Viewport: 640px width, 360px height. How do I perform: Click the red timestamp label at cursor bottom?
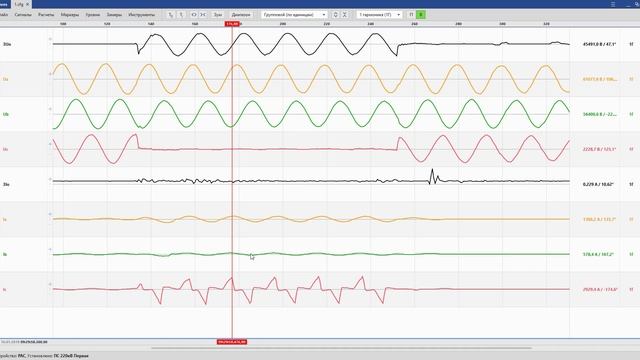point(232,342)
